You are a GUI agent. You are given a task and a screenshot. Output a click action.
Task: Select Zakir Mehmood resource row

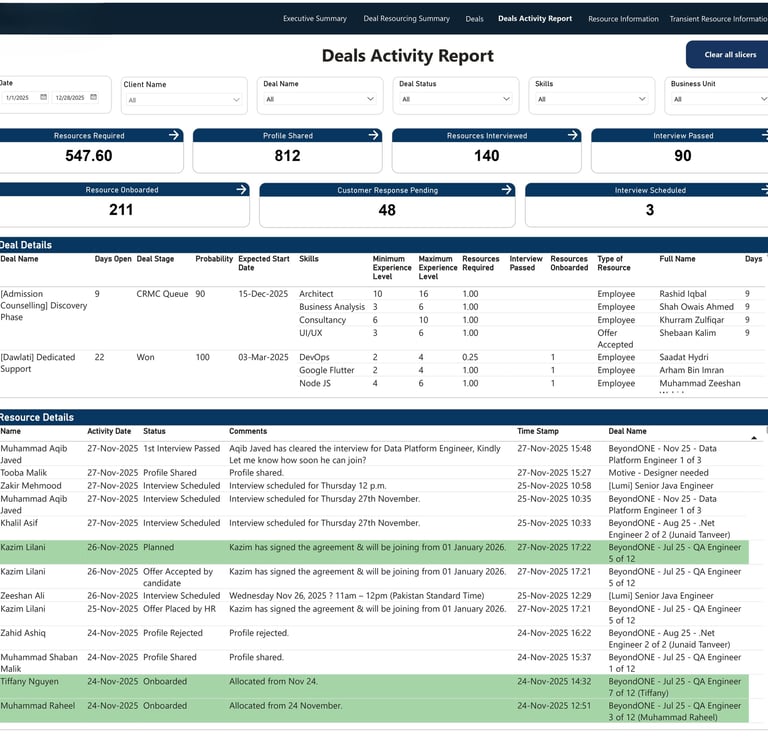click(x=374, y=485)
